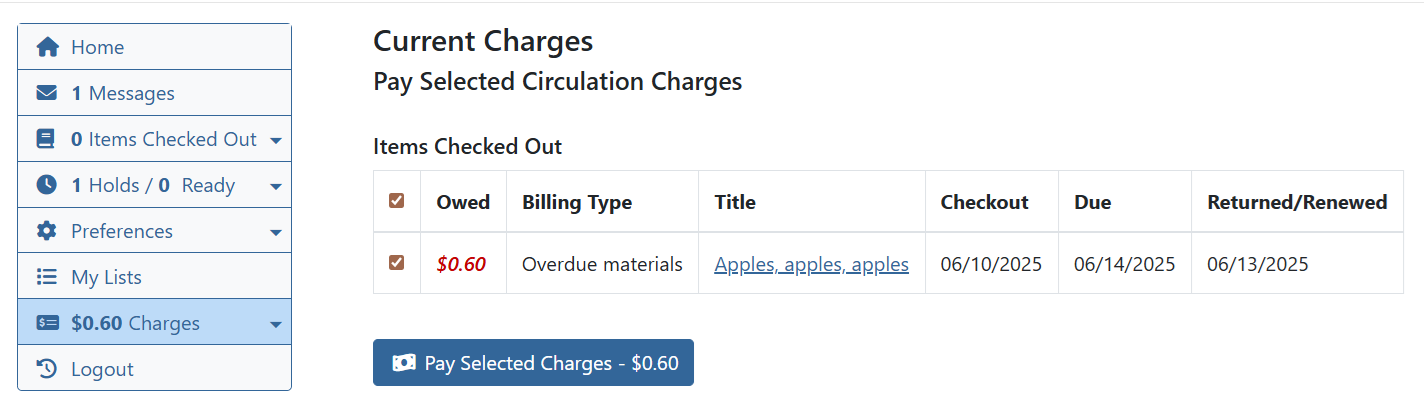Open the My Lists menu item
The image size is (1424, 418).
click(106, 277)
